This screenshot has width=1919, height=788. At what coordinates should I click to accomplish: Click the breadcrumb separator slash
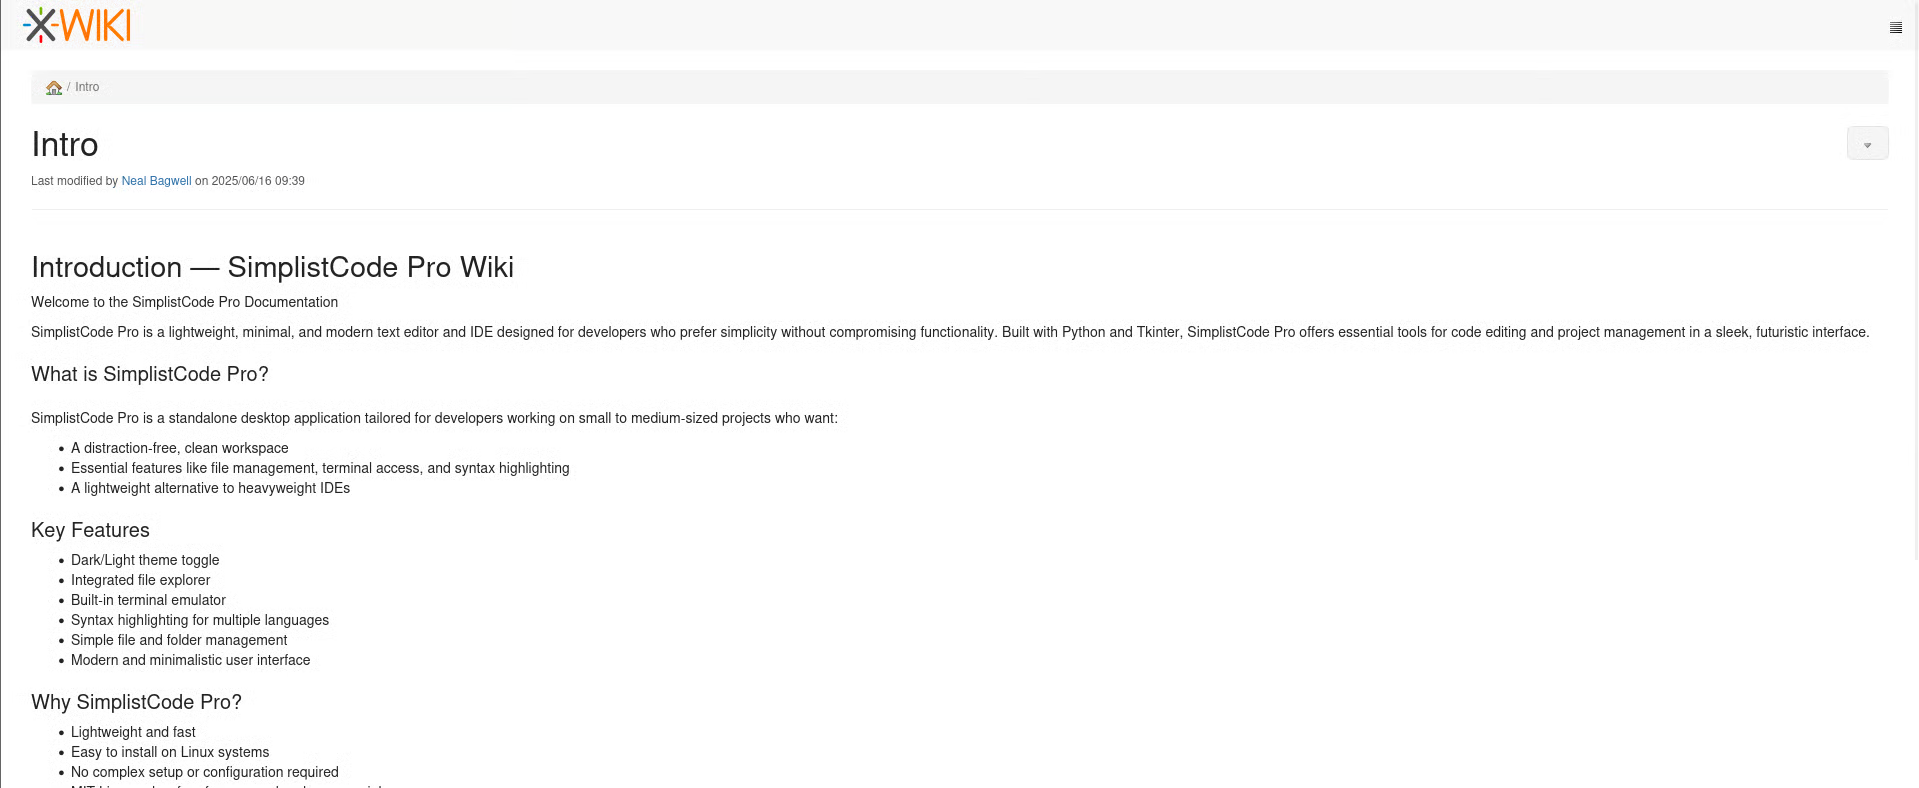[68, 87]
